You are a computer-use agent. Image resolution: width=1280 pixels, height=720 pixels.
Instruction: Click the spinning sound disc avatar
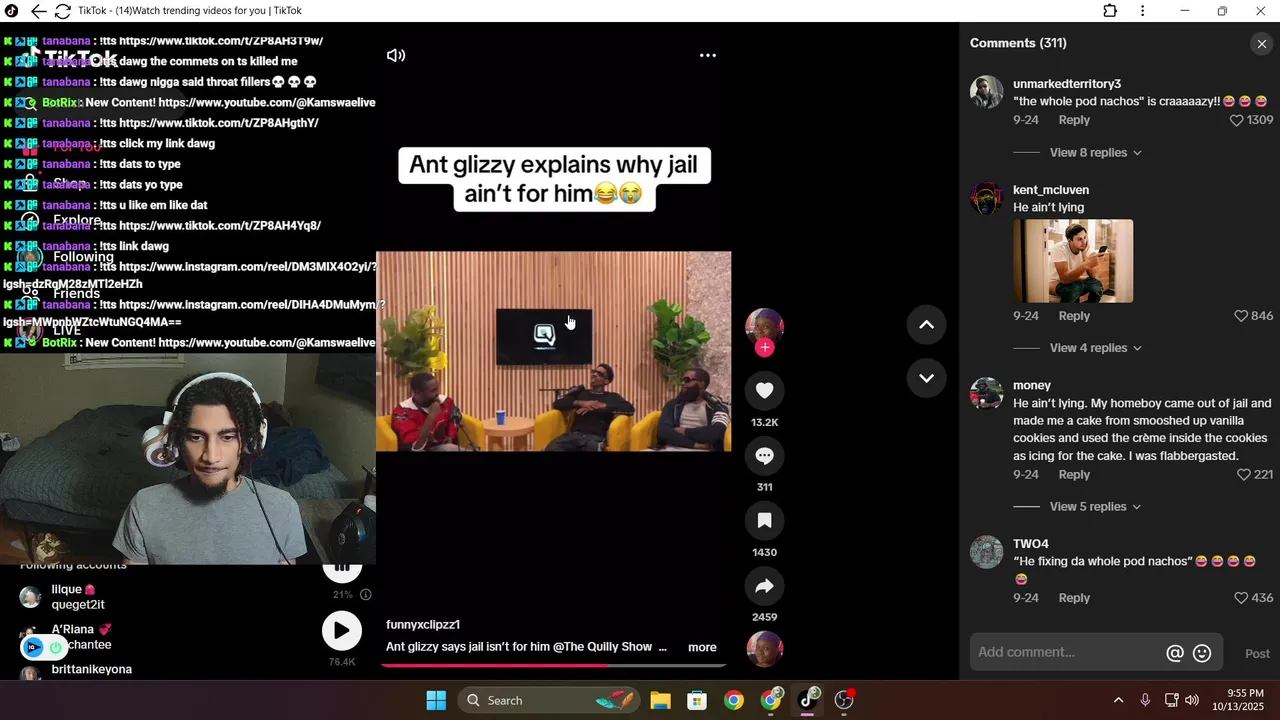click(765, 649)
